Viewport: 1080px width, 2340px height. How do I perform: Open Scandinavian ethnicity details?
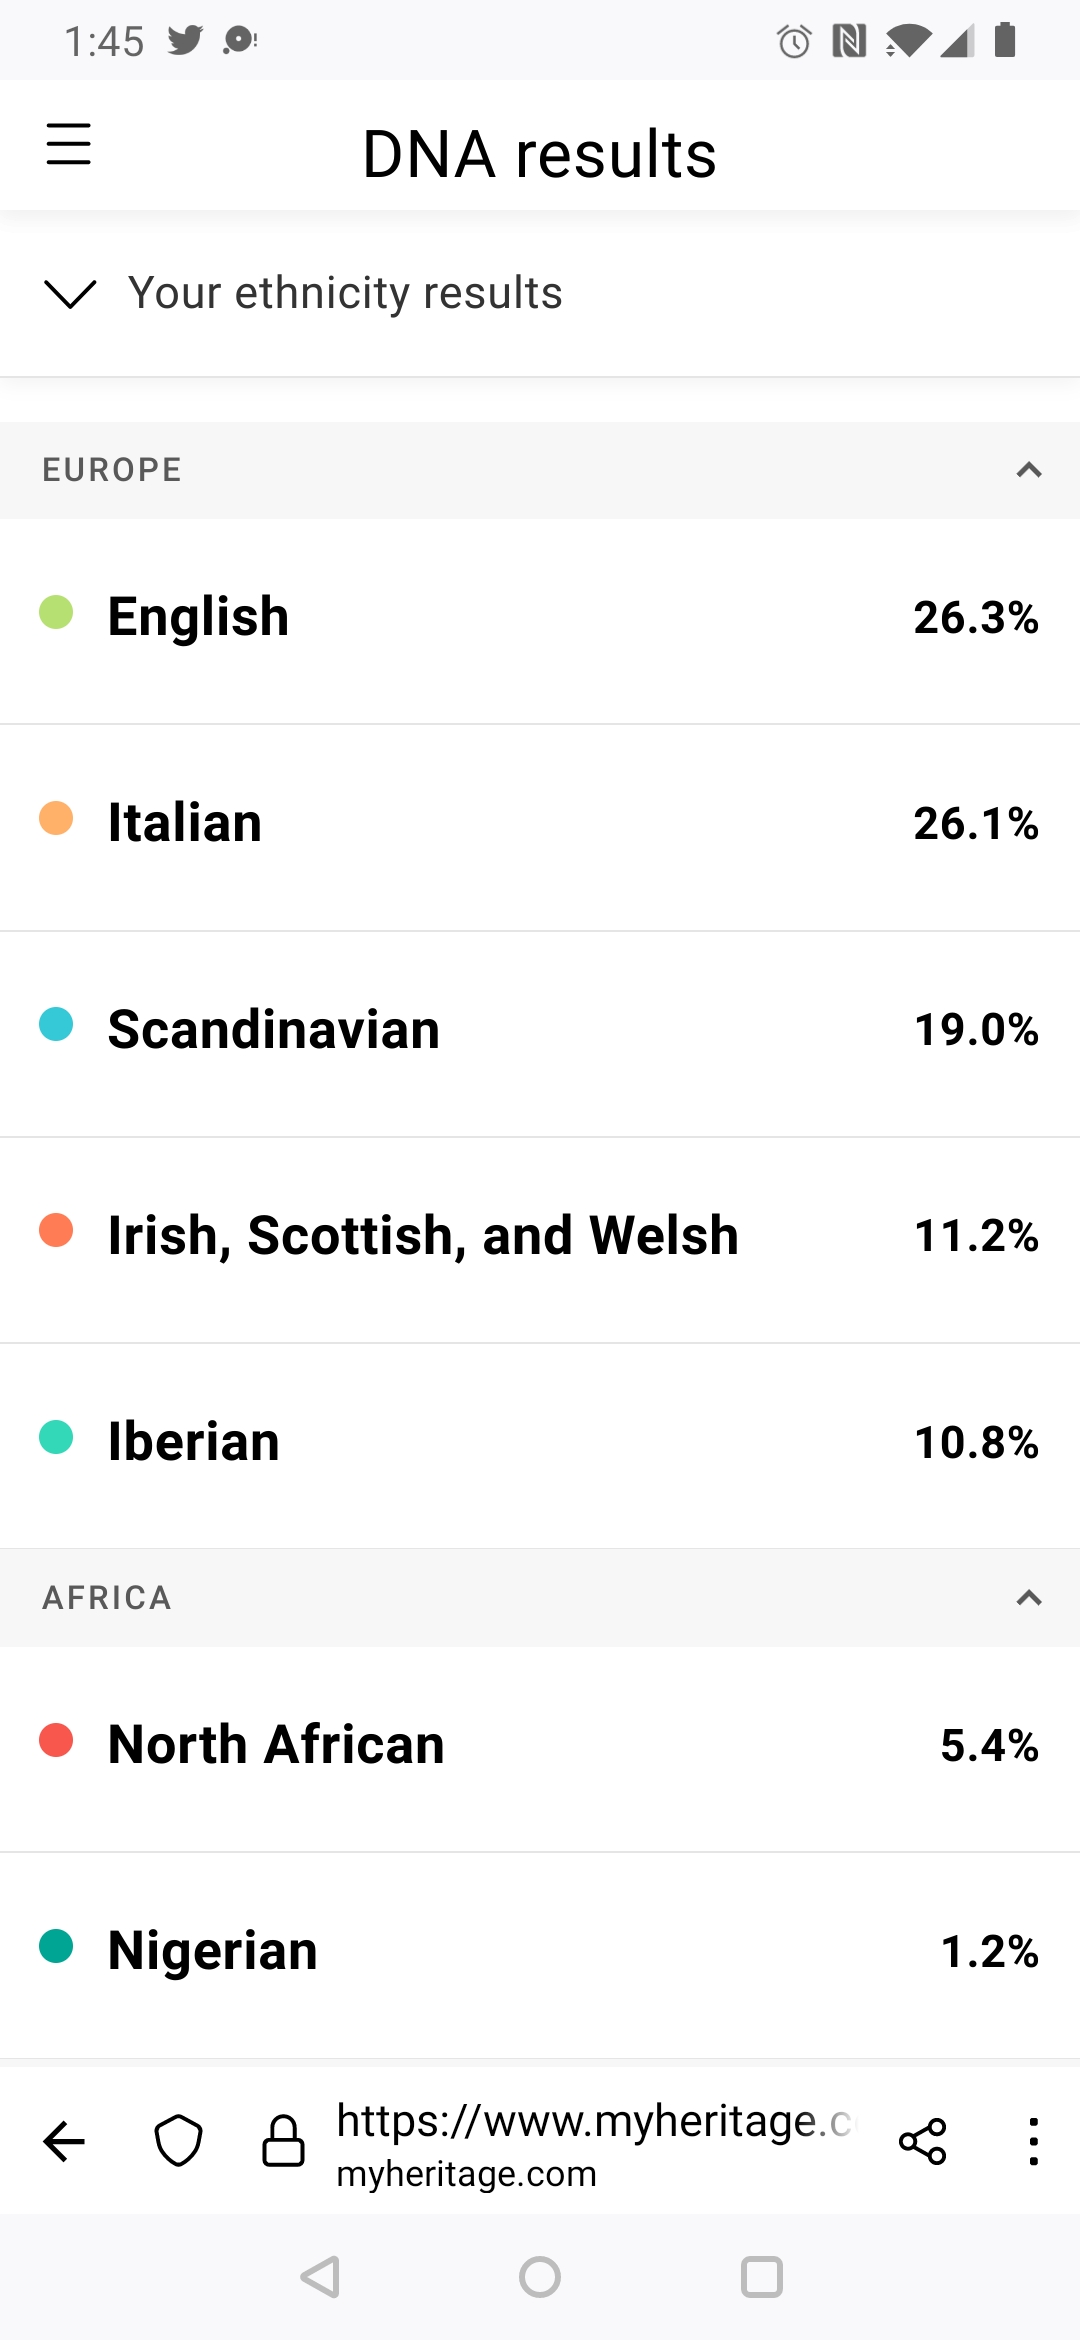(540, 1030)
